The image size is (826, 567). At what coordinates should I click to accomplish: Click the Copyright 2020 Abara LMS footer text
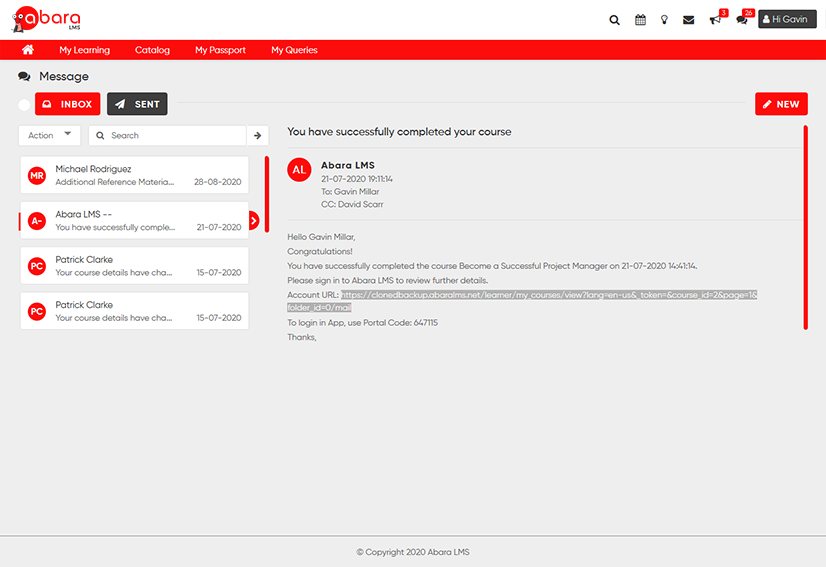point(412,552)
